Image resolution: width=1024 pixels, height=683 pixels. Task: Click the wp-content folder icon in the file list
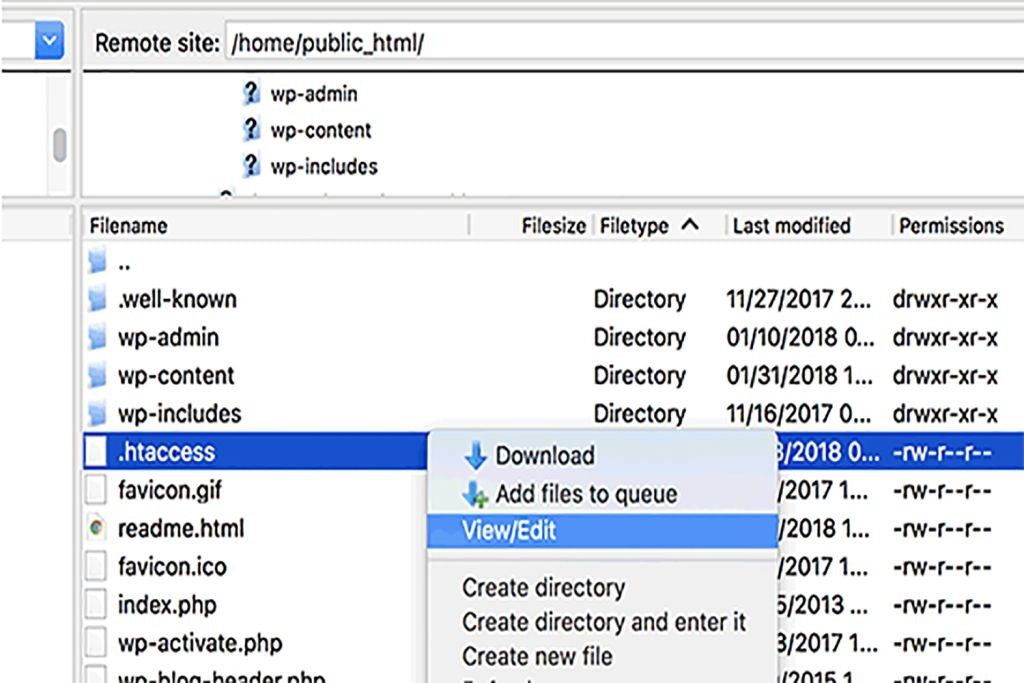pyautogui.click(x=97, y=375)
